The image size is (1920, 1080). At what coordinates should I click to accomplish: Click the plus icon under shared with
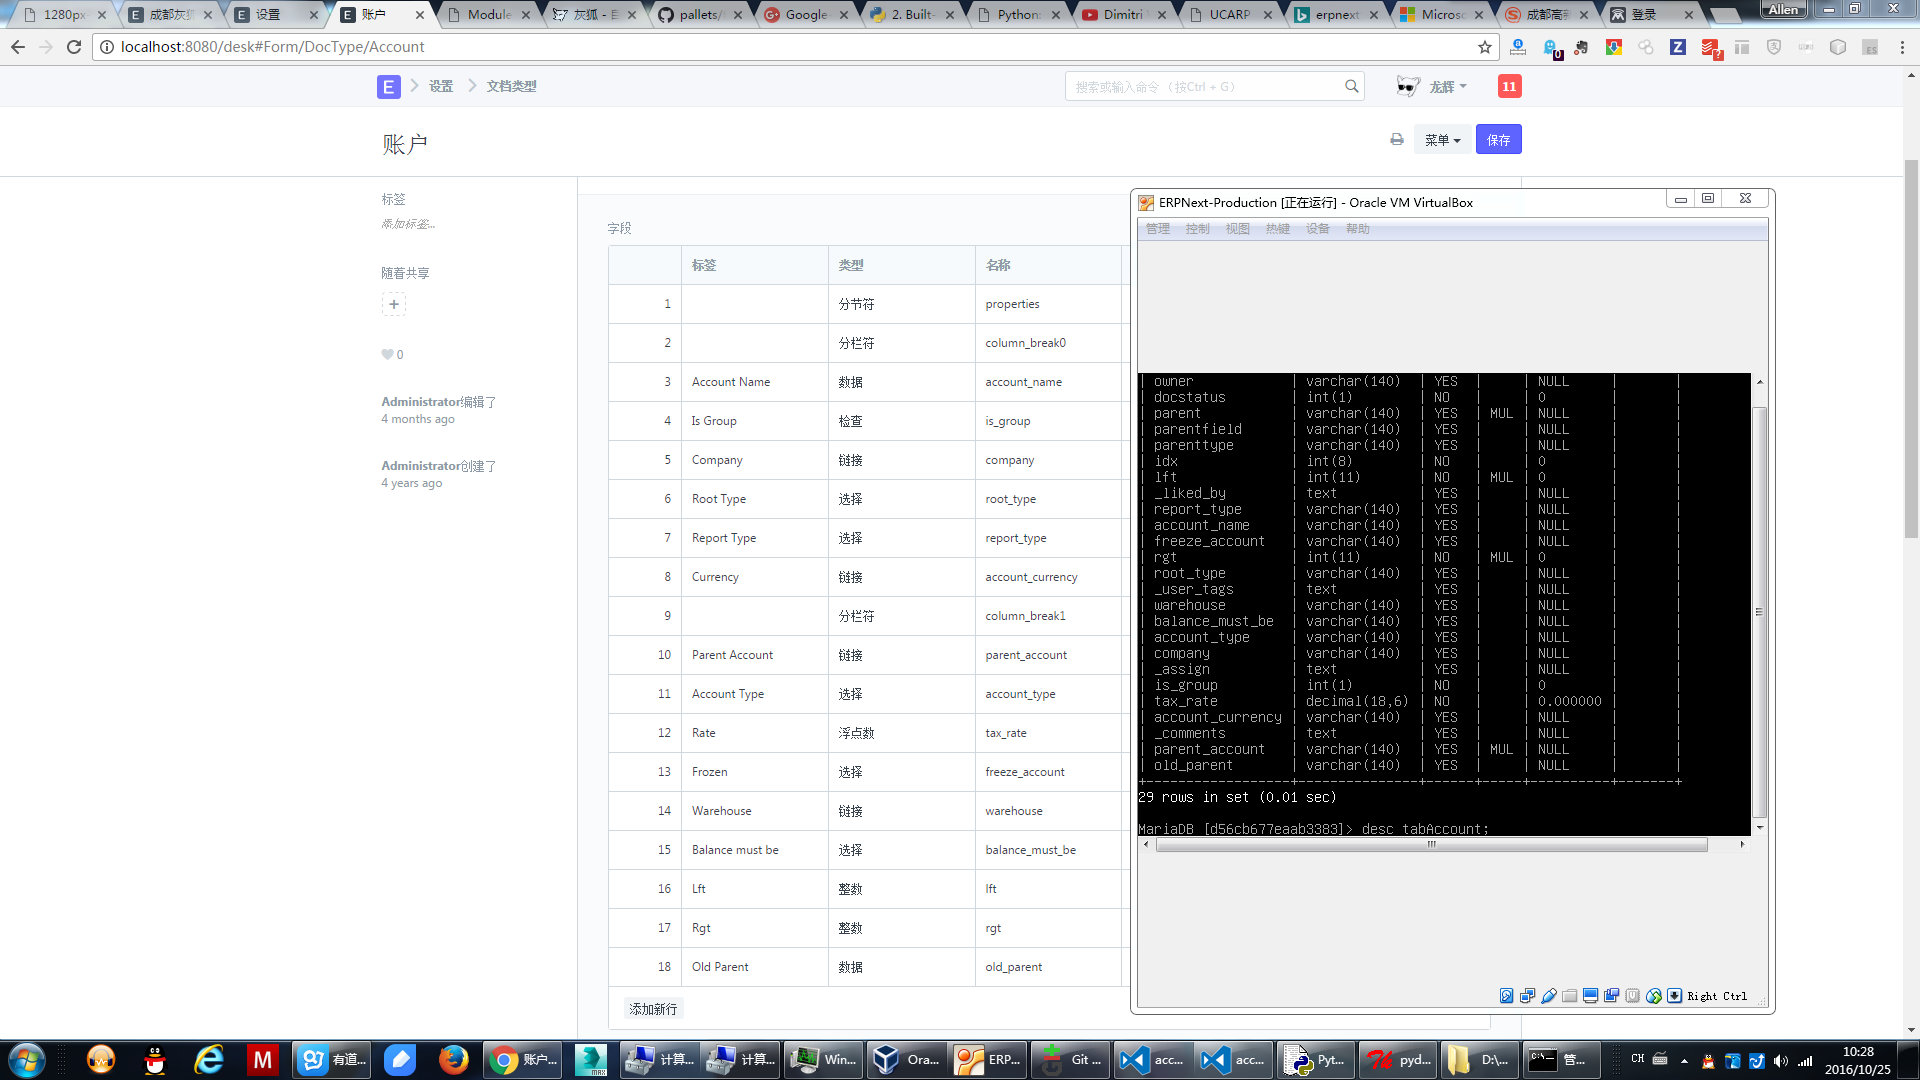pyautogui.click(x=393, y=304)
